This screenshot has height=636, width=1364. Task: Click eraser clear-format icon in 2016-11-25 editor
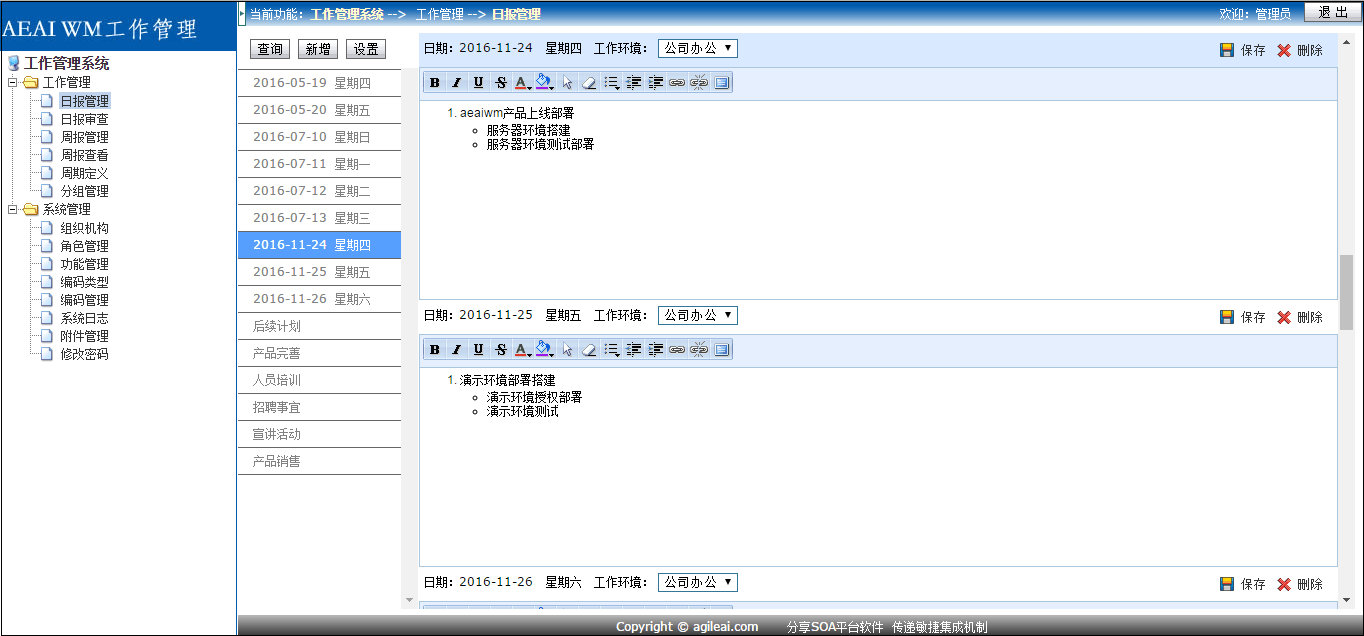(x=589, y=350)
